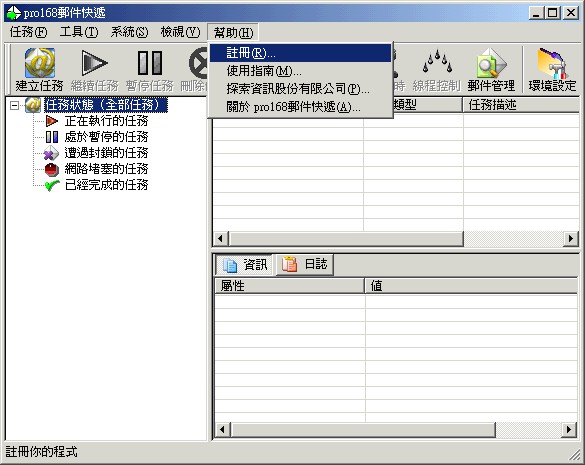Collapse the 任務狀態 tree root node

coord(14,106)
